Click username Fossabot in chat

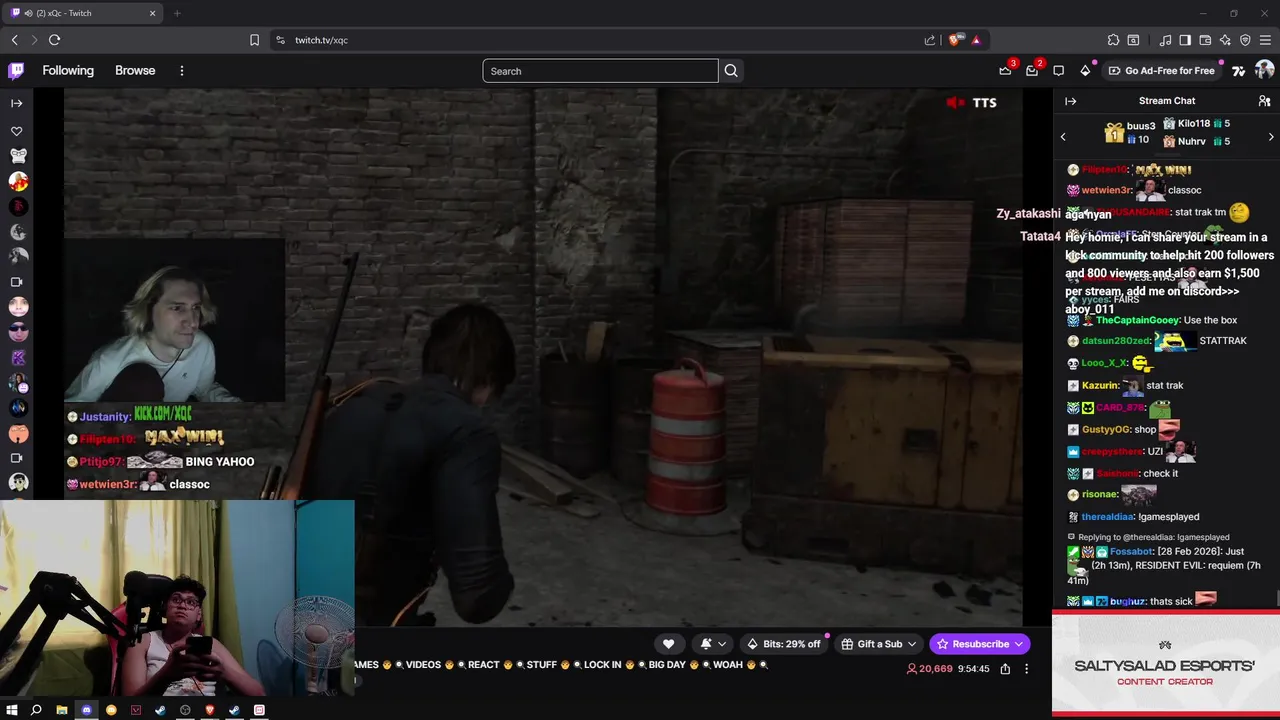(1131, 552)
